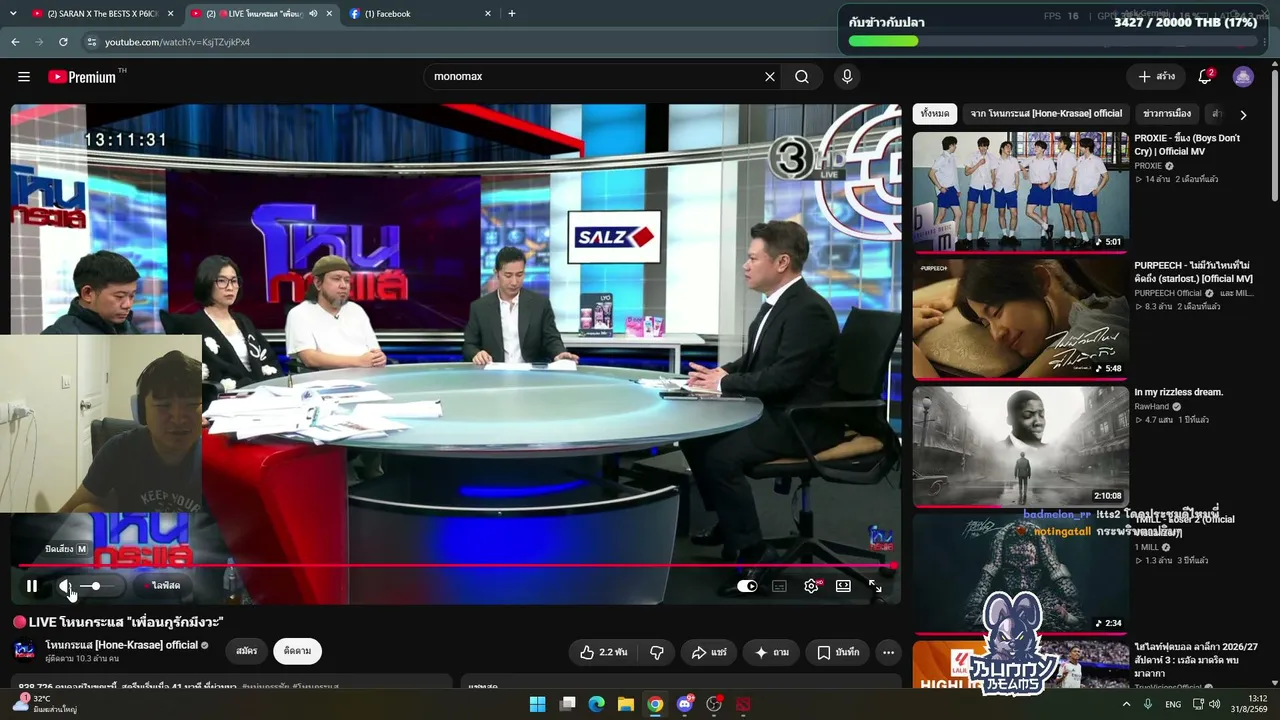Open Task View on the taskbar
This screenshot has height=720, width=1280.
tap(568, 704)
